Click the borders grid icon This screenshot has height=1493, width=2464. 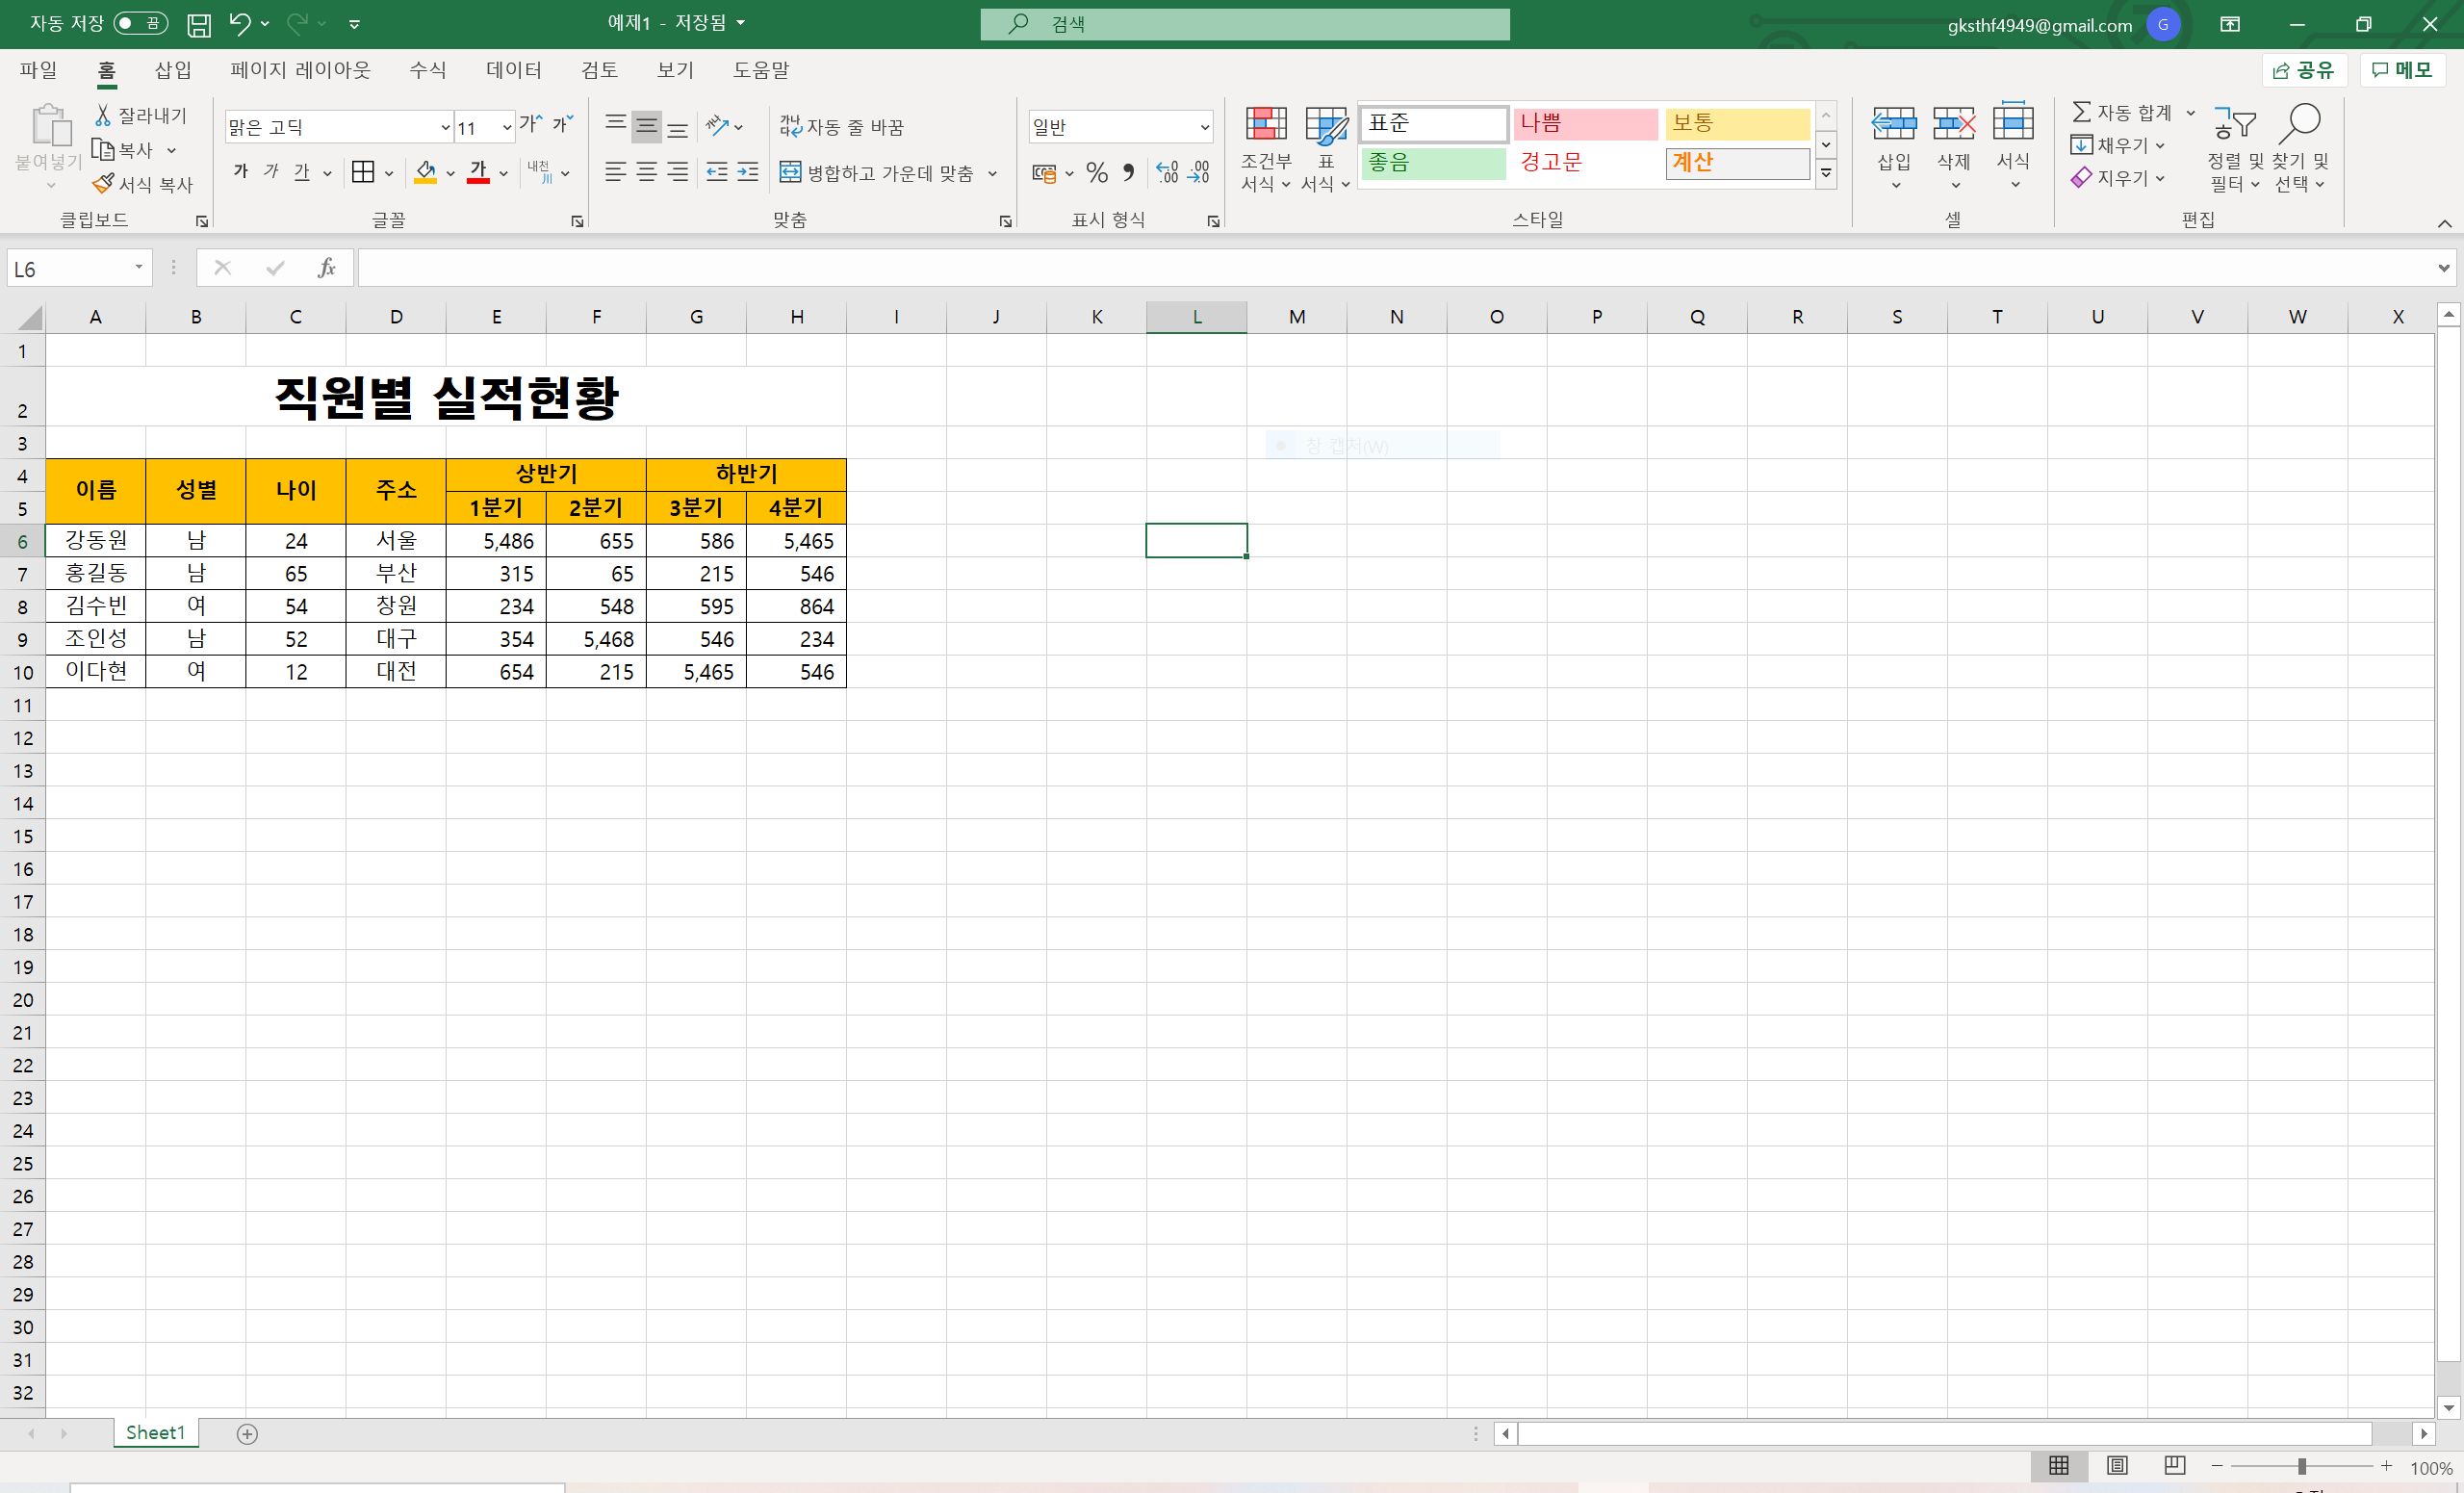pyautogui.click(x=363, y=173)
